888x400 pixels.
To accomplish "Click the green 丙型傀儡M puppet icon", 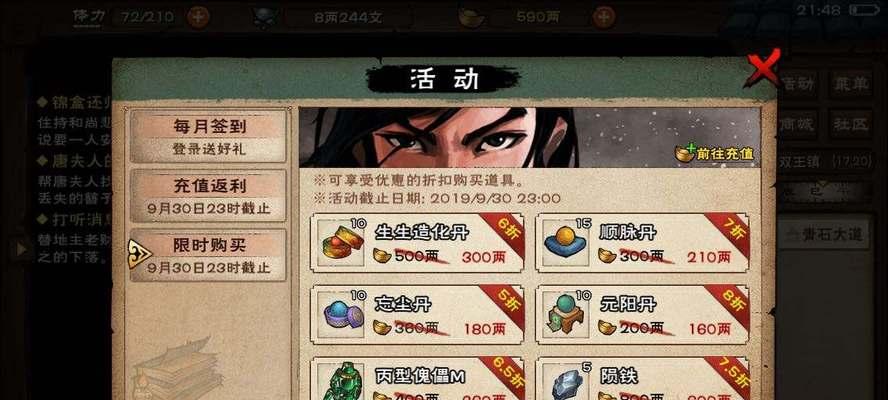I will [341, 382].
